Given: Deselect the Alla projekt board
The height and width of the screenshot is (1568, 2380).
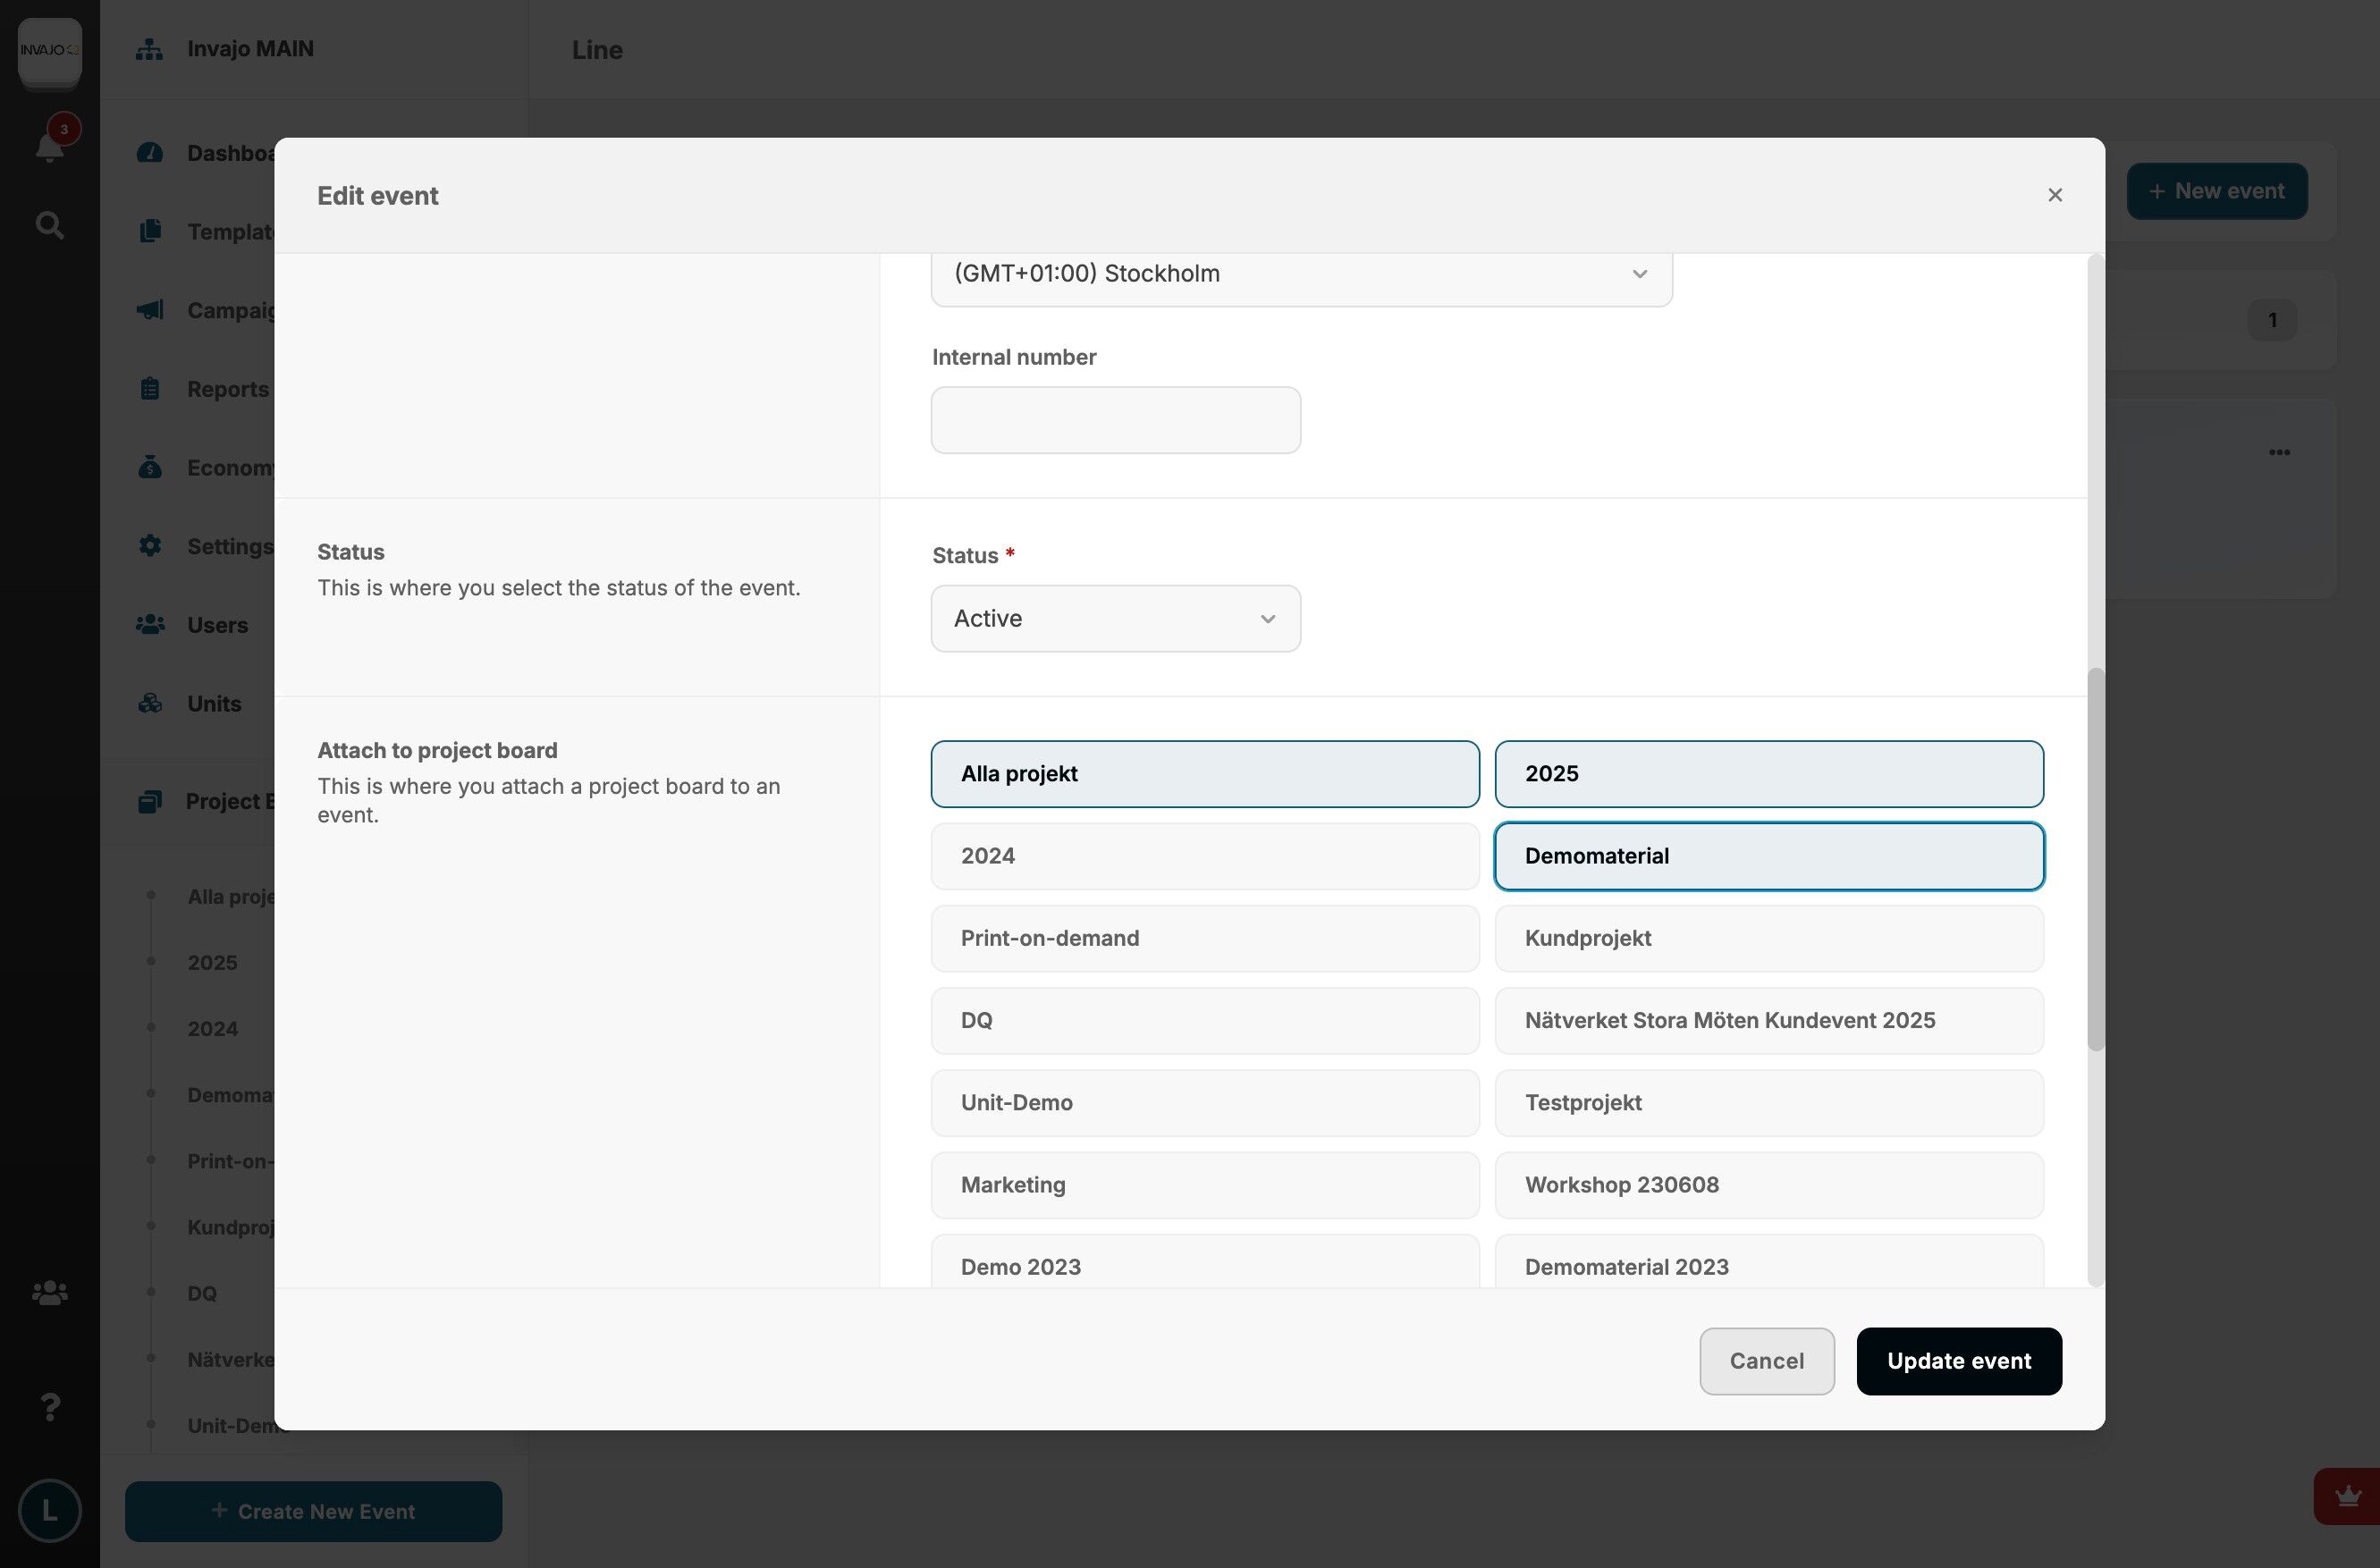Looking at the screenshot, I should pos(1204,774).
